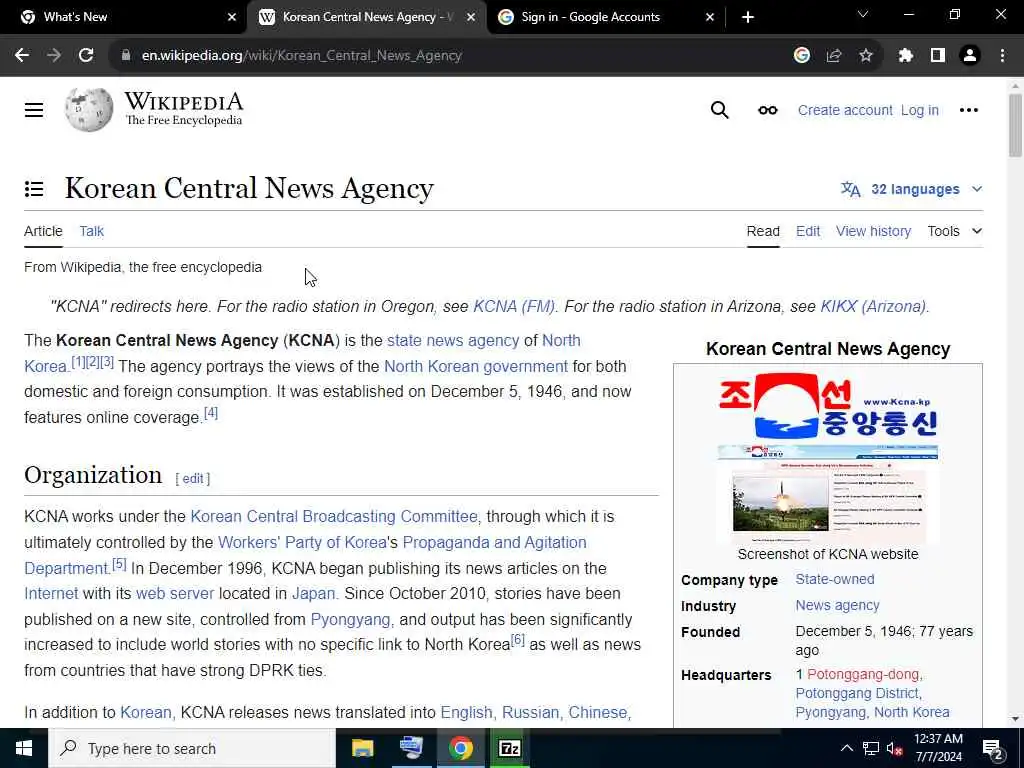Click the Wikipedia globe logo
Image resolution: width=1024 pixels, height=768 pixels.
(89, 110)
